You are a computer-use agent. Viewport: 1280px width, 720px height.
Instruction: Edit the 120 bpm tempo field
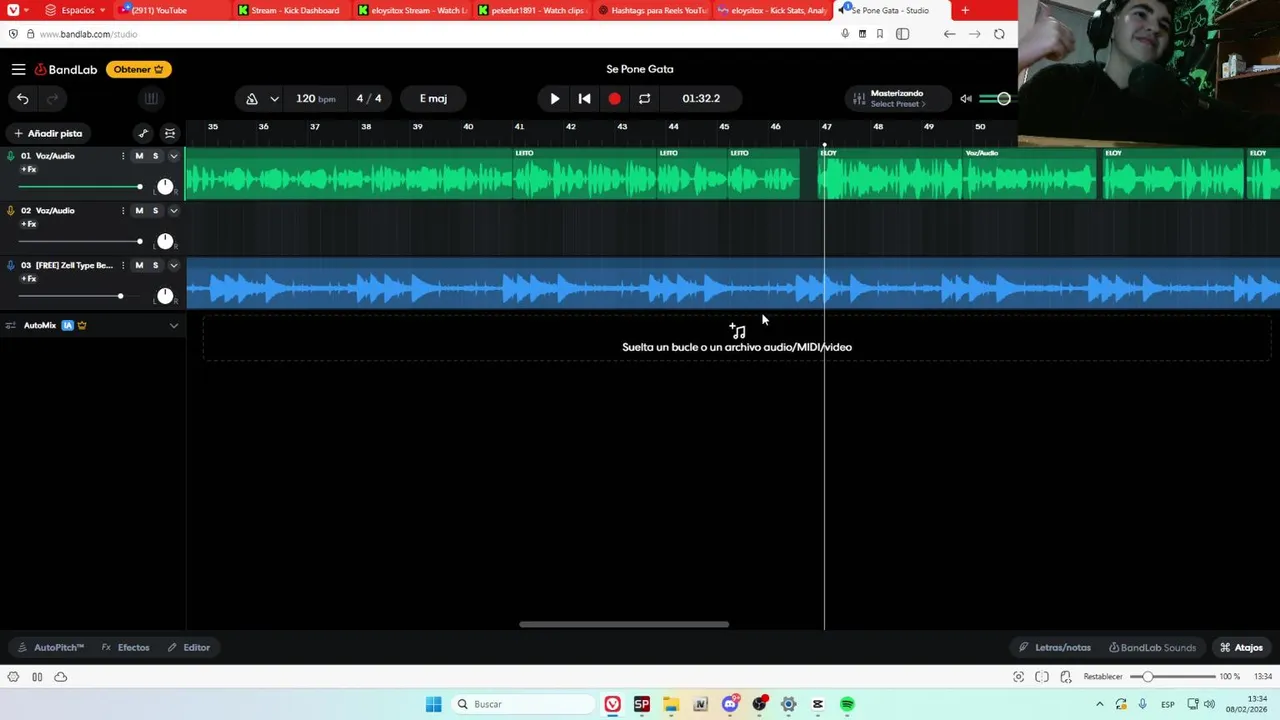tap(315, 98)
